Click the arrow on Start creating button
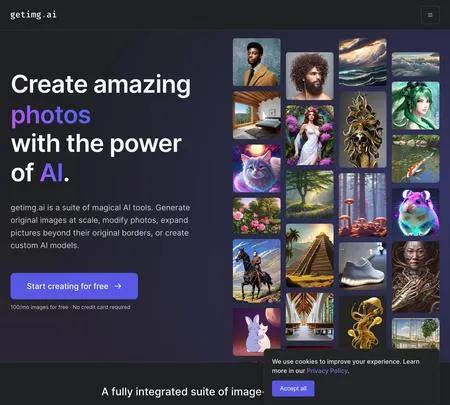Image resolution: width=450 pixels, height=405 pixels. [118, 286]
